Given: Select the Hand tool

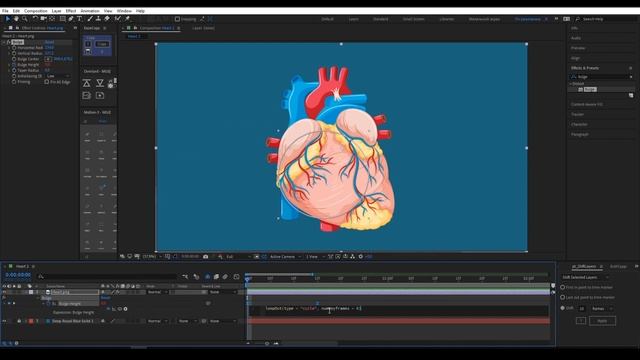Looking at the screenshot, I should coord(16,19).
